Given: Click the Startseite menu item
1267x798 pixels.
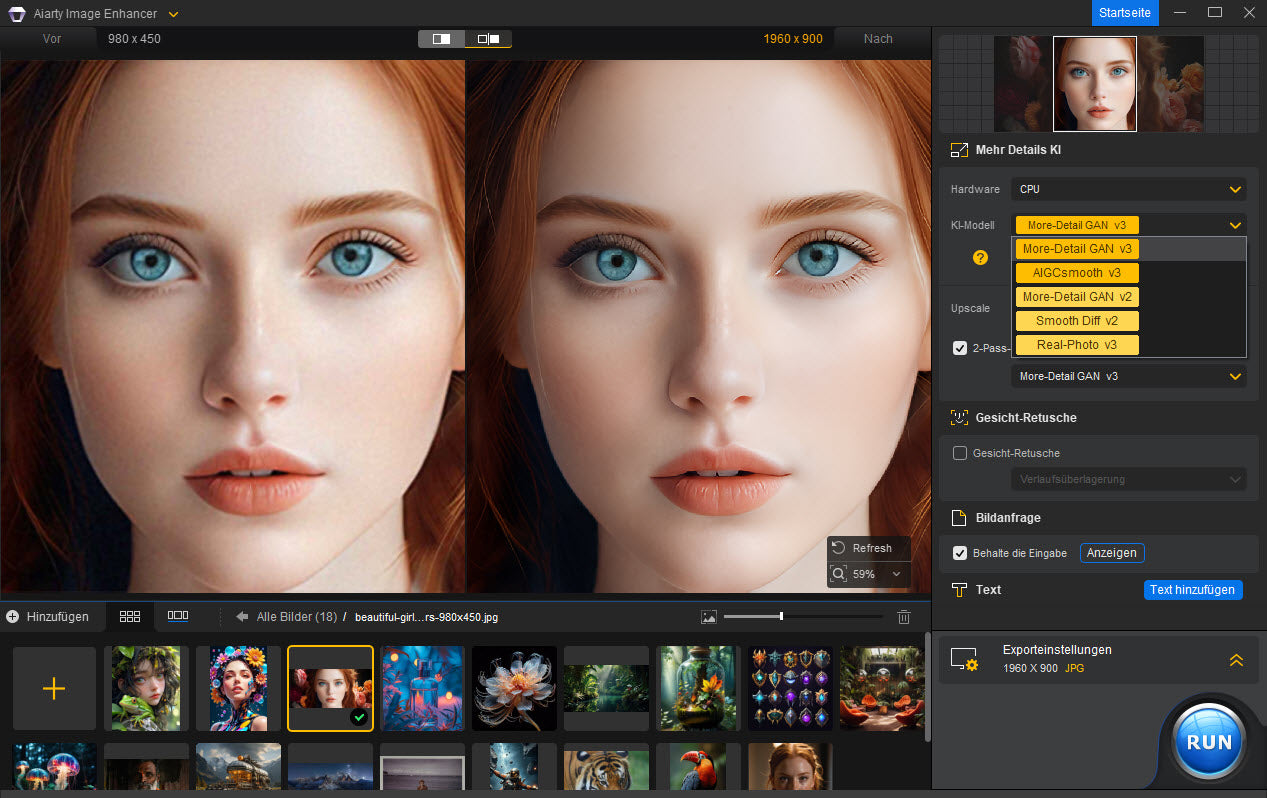Looking at the screenshot, I should (1124, 13).
